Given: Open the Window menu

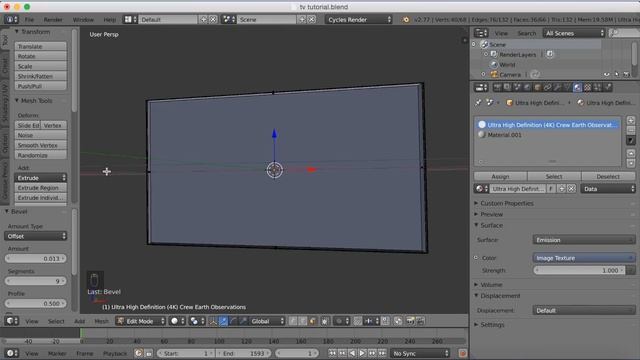Looking at the screenshot, I should [x=83, y=20].
